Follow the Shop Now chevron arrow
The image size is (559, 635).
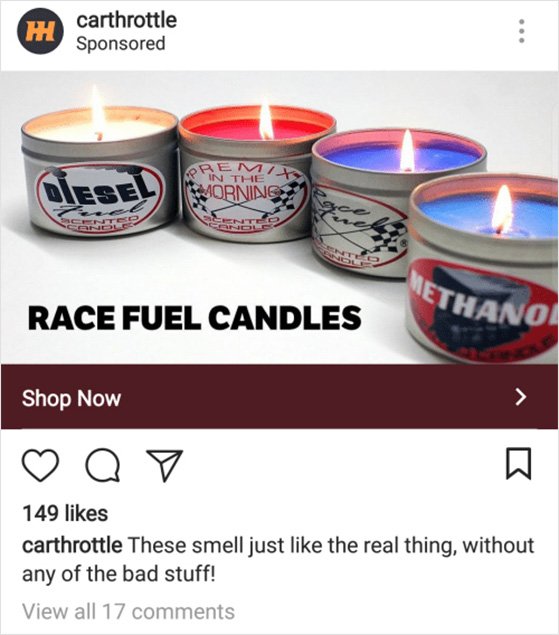(x=521, y=397)
